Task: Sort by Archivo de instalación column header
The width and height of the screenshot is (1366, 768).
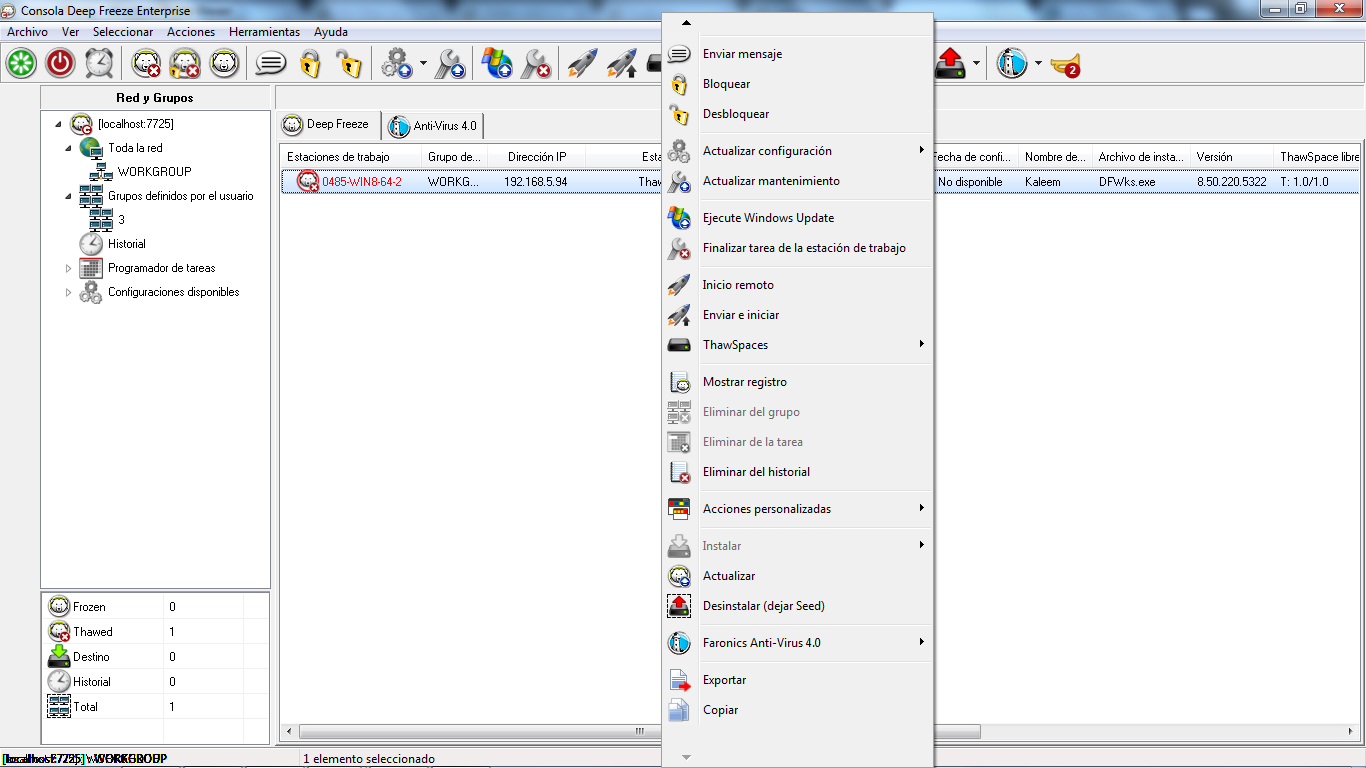Action: pyautogui.click(x=1141, y=157)
